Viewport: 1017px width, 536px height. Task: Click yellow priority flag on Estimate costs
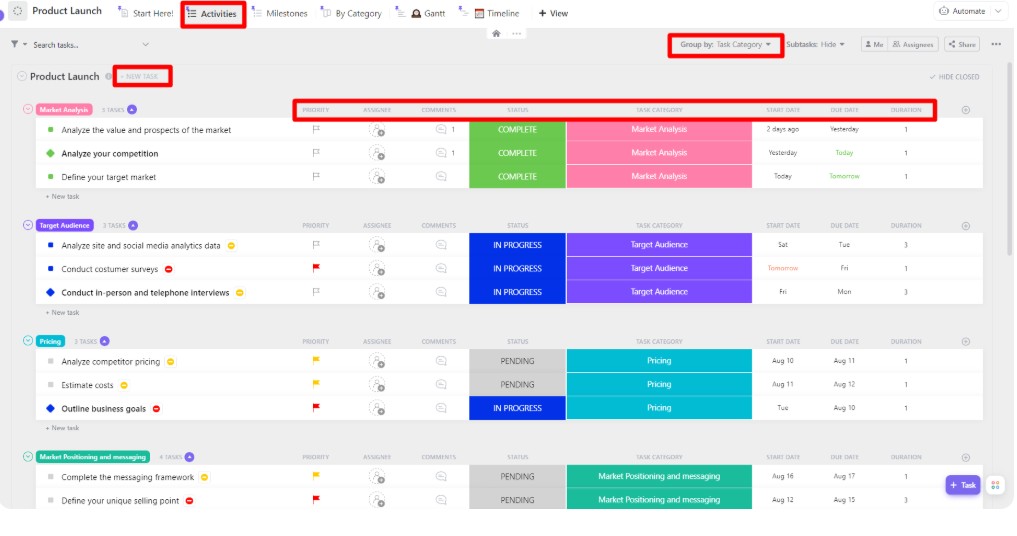click(x=316, y=384)
